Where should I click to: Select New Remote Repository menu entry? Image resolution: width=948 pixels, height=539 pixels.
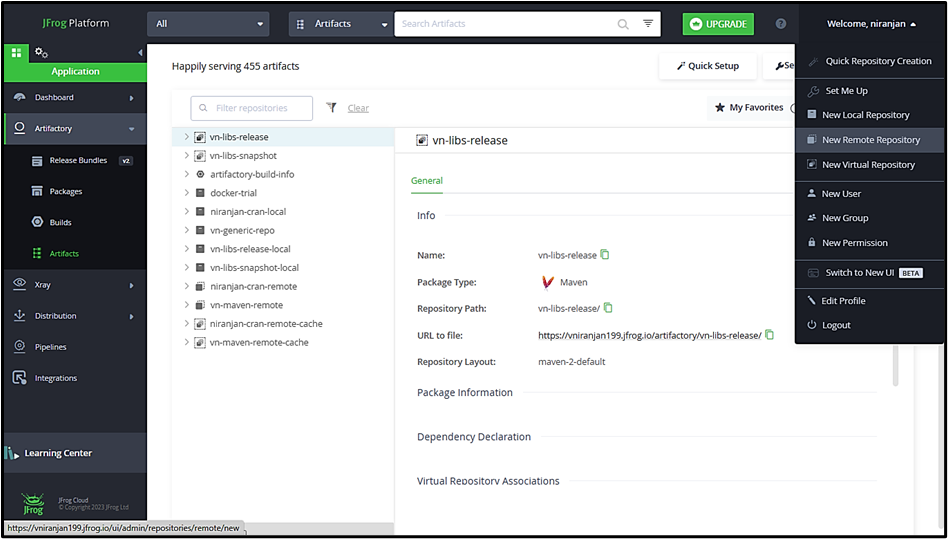(869, 140)
